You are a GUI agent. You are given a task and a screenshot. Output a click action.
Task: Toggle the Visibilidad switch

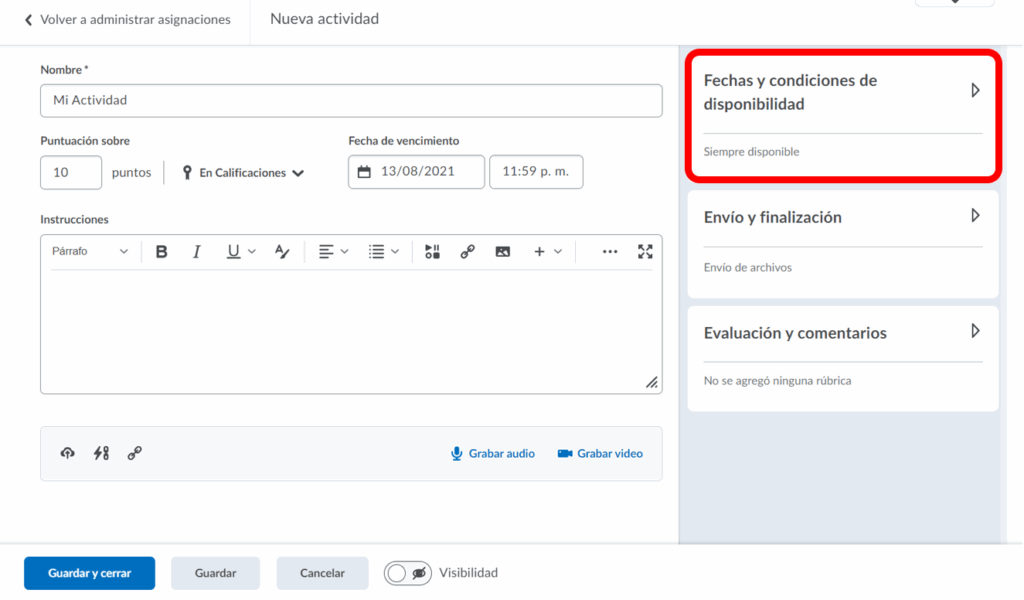(x=408, y=573)
